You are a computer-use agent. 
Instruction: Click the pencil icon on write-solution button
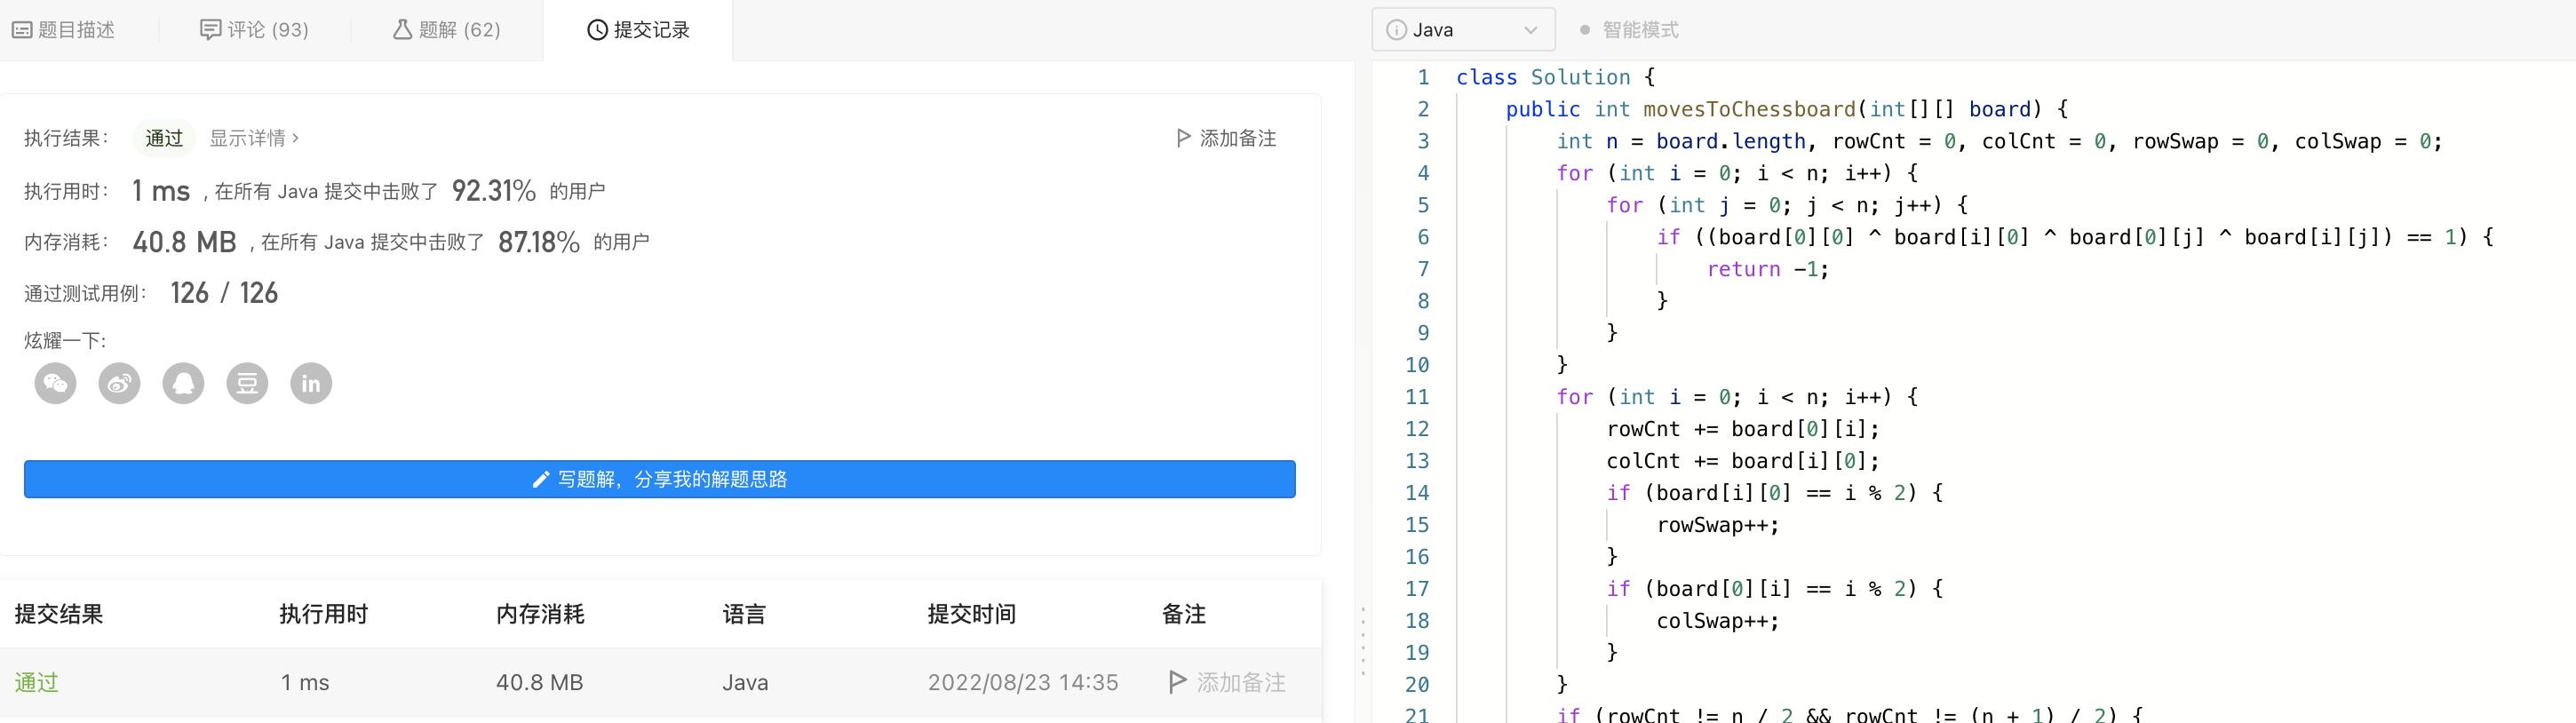[x=540, y=479]
